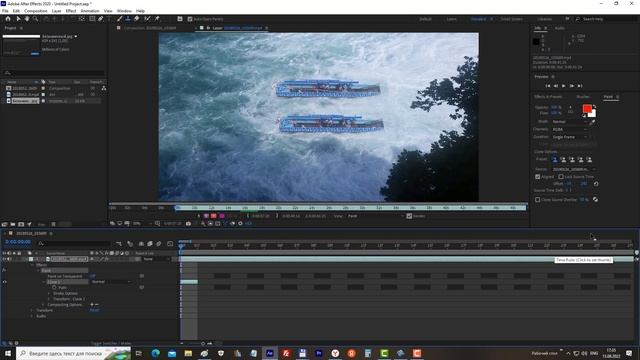This screenshot has width=640, height=360.
Task: Open the File menu
Action: (x=5, y=11)
